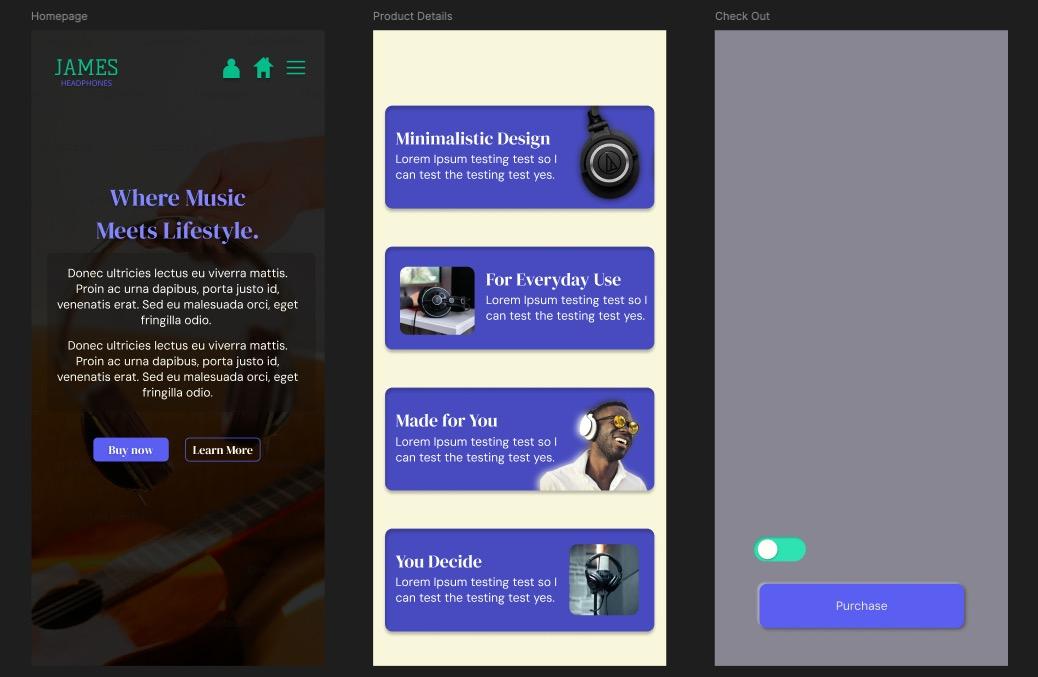The height and width of the screenshot is (677, 1038).
Task: Click the desk headphones photo thumbnail
Action: 437,300
